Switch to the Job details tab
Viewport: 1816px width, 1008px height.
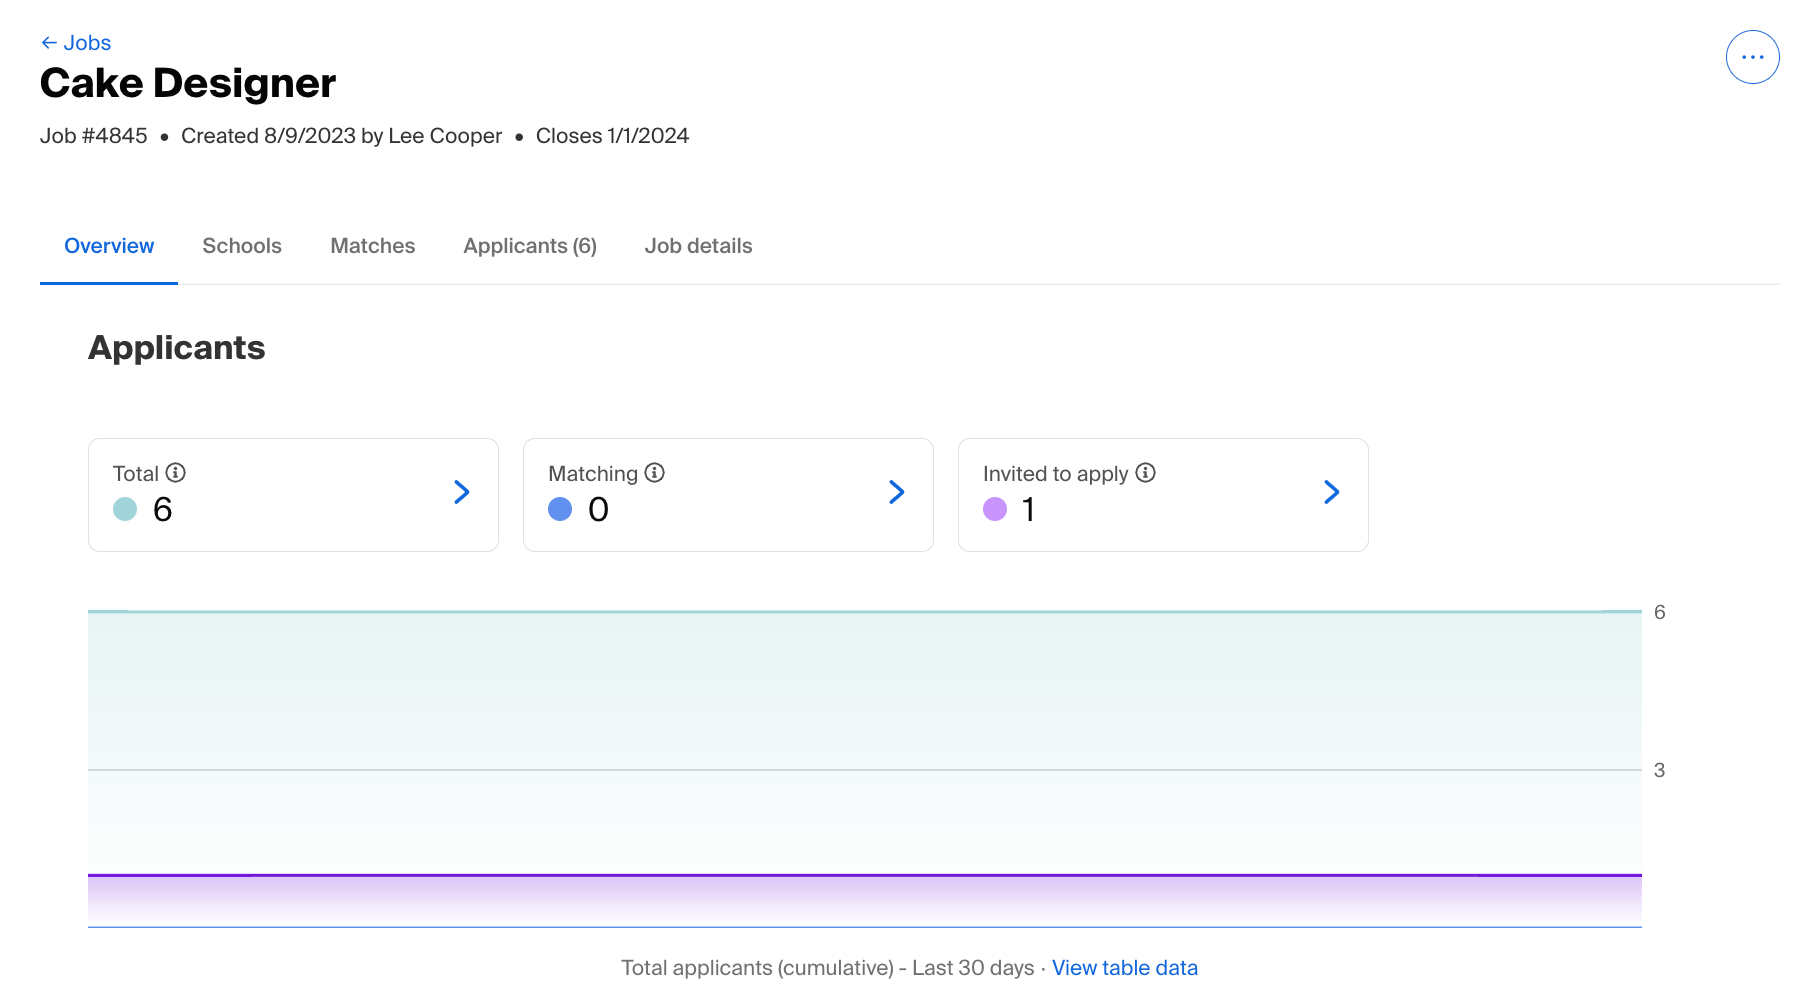(698, 246)
